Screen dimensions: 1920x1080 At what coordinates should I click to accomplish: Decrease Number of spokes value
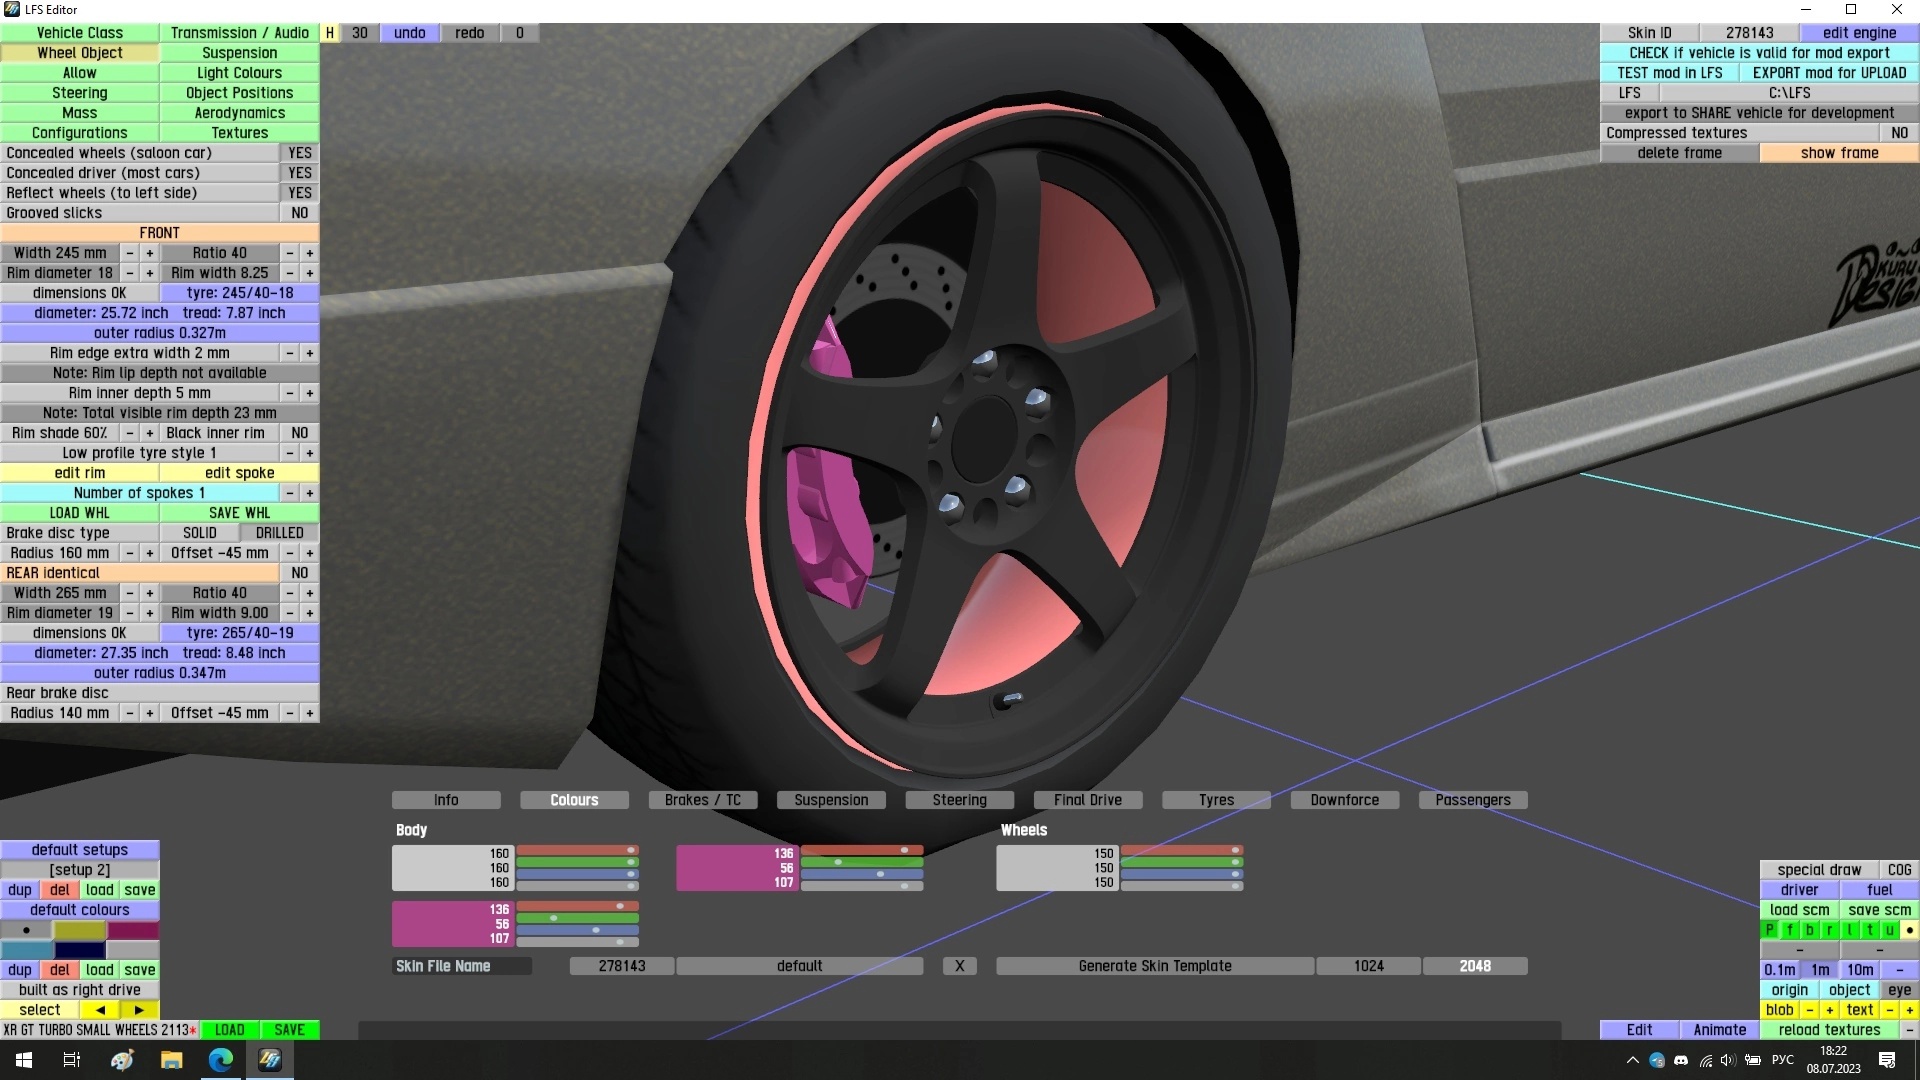tap(290, 493)
